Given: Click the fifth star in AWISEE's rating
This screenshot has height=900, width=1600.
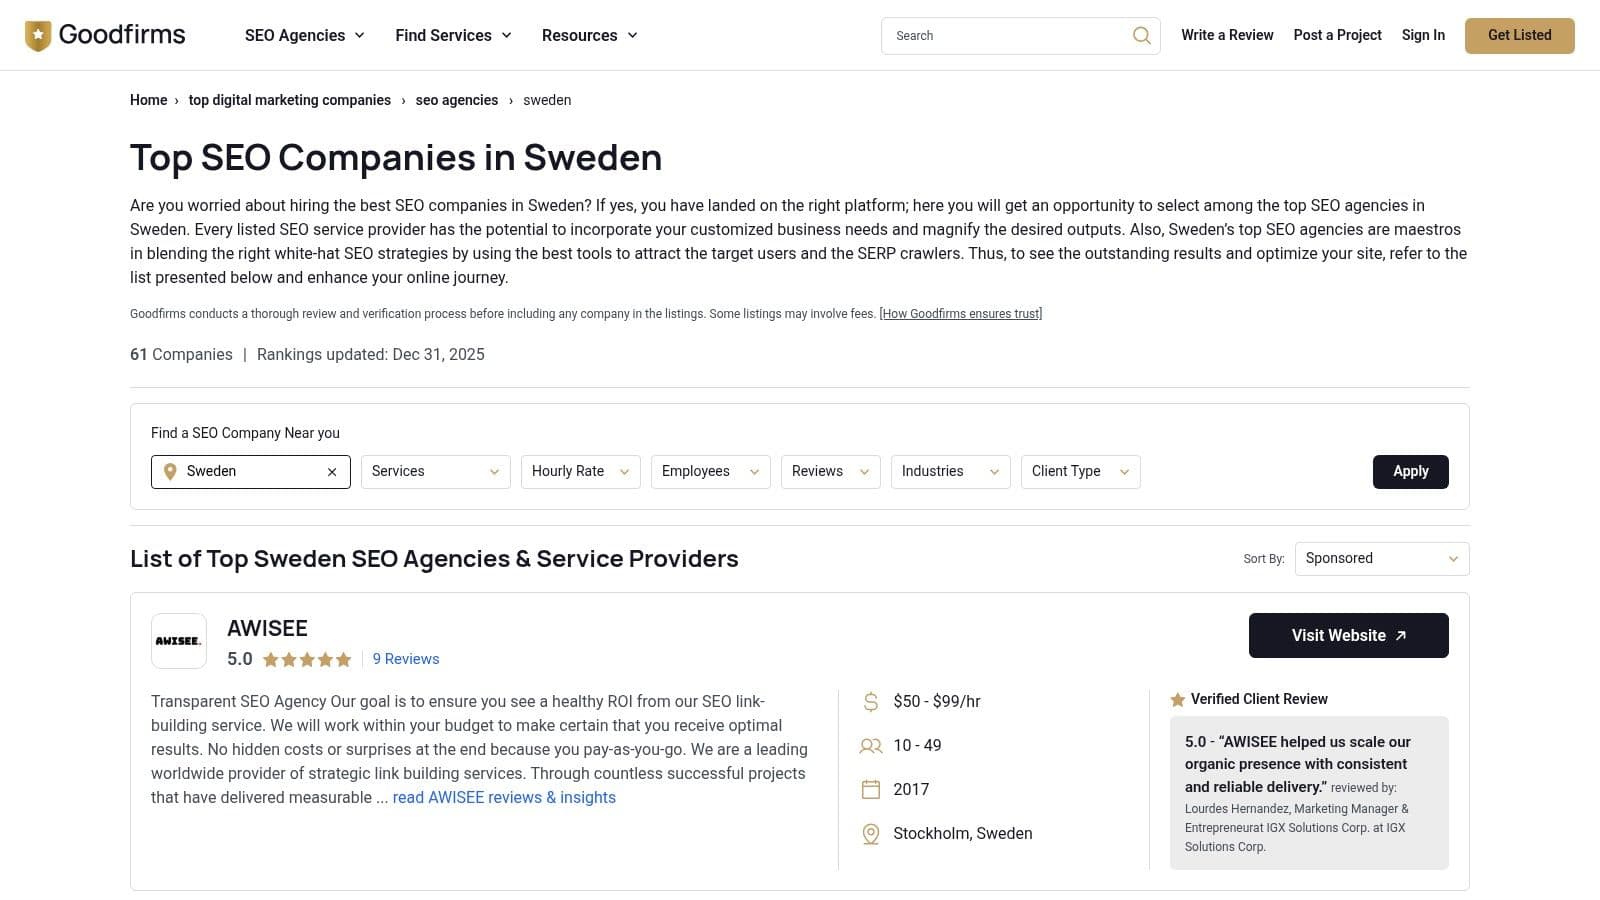Looking at the screenshot, I should 344,659.
